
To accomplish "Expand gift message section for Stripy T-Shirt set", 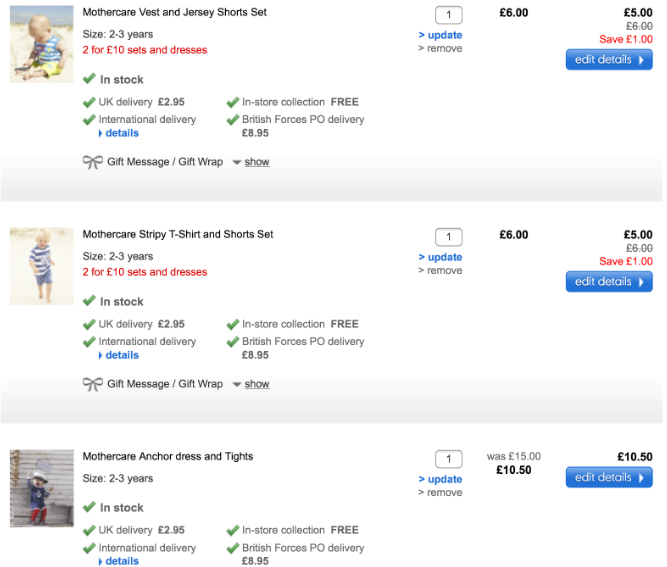I will click(x=257, y=384).
